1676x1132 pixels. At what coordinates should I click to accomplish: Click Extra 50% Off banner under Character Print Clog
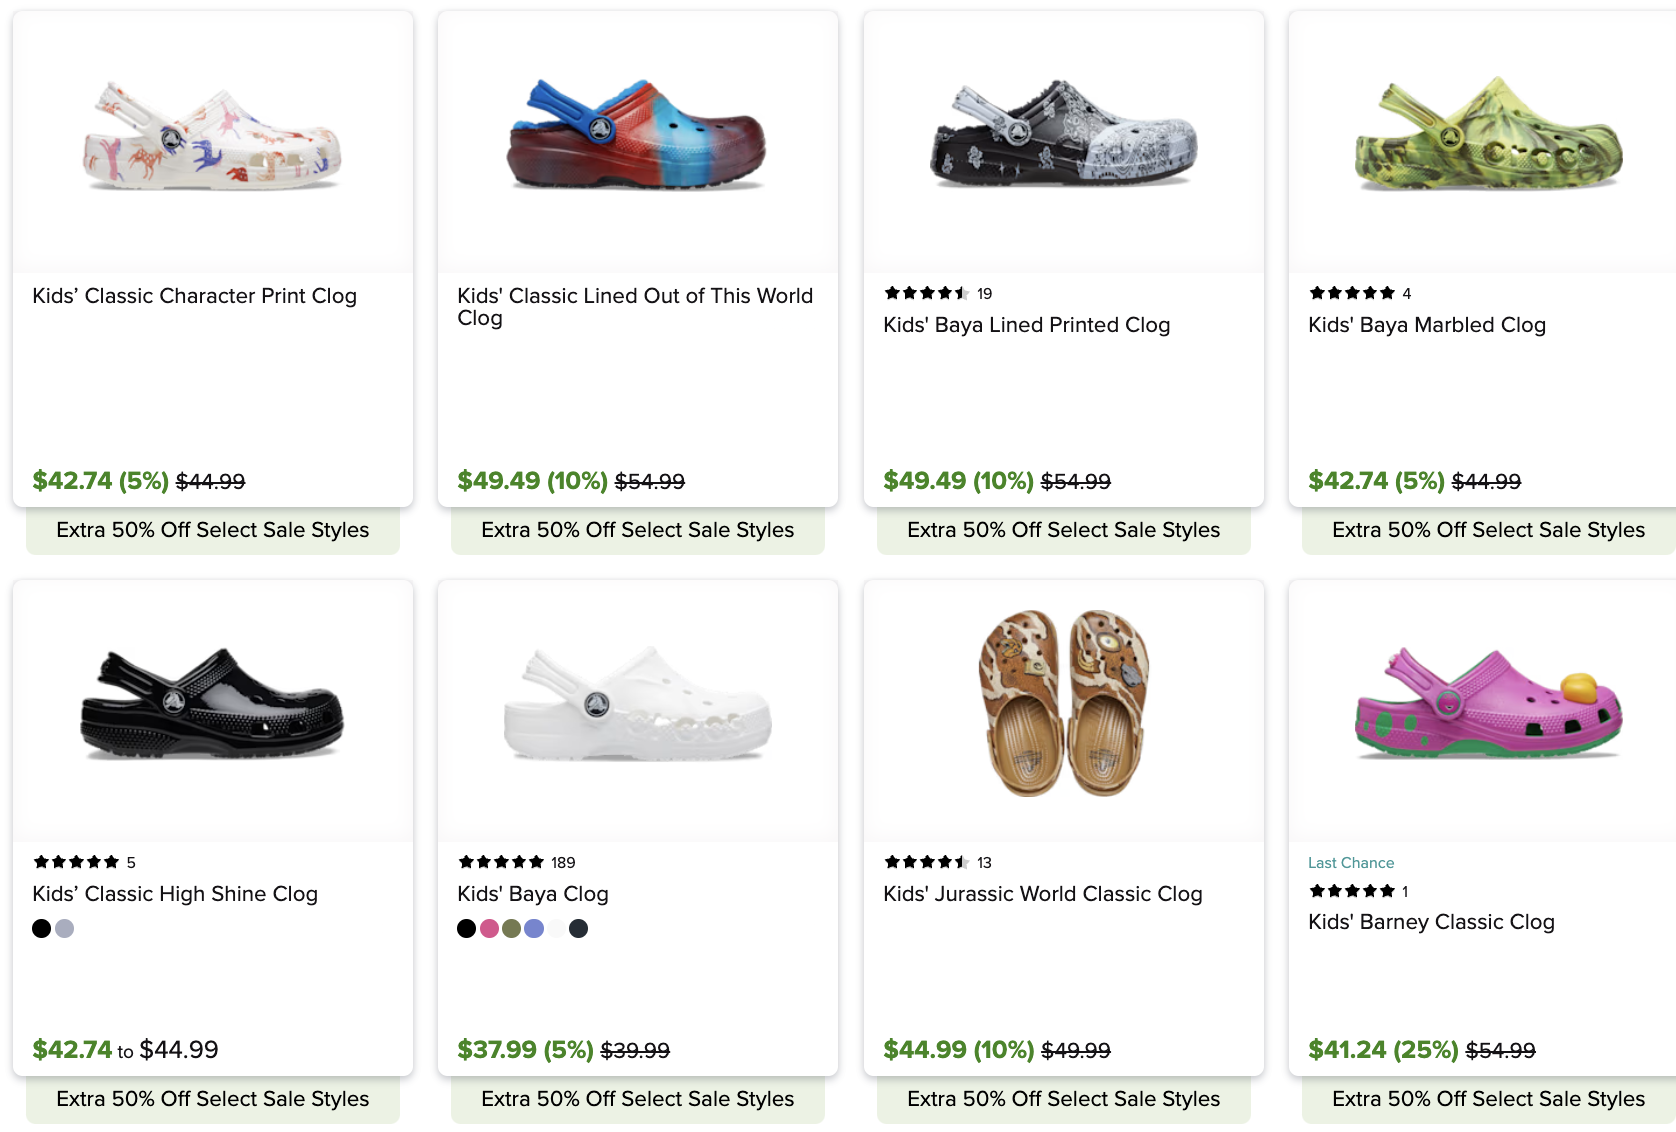212,530
